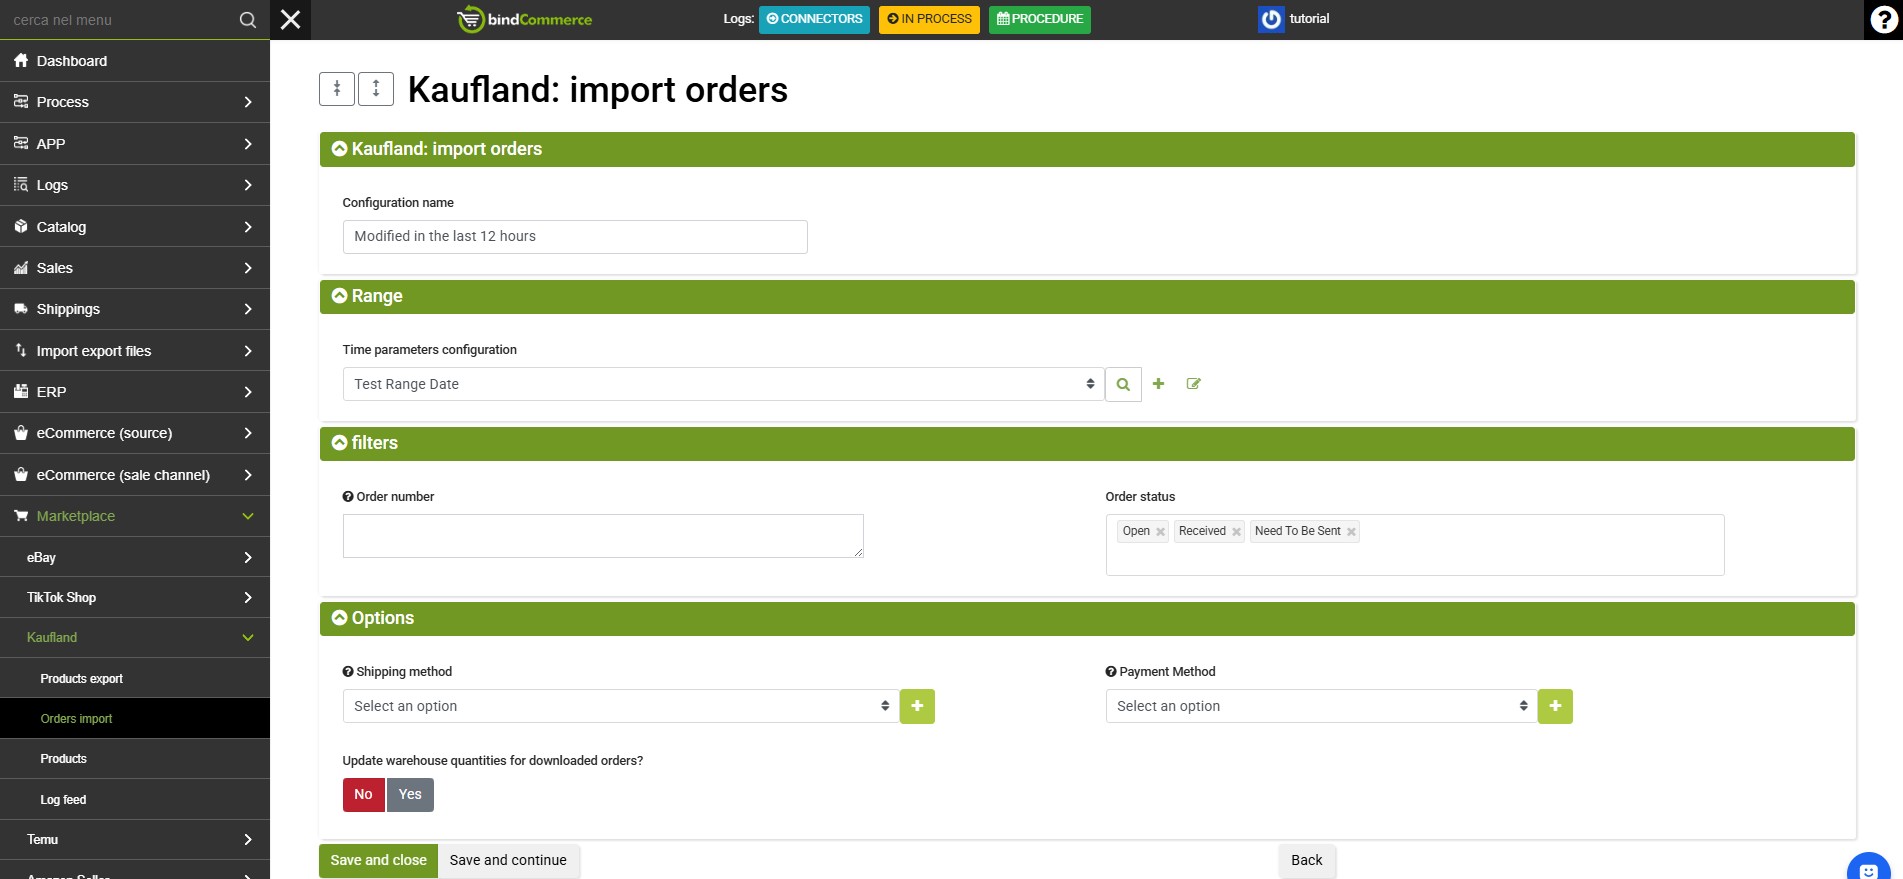Focus the Configuration name field
The image size is (1903, 879).
(575, 237)
